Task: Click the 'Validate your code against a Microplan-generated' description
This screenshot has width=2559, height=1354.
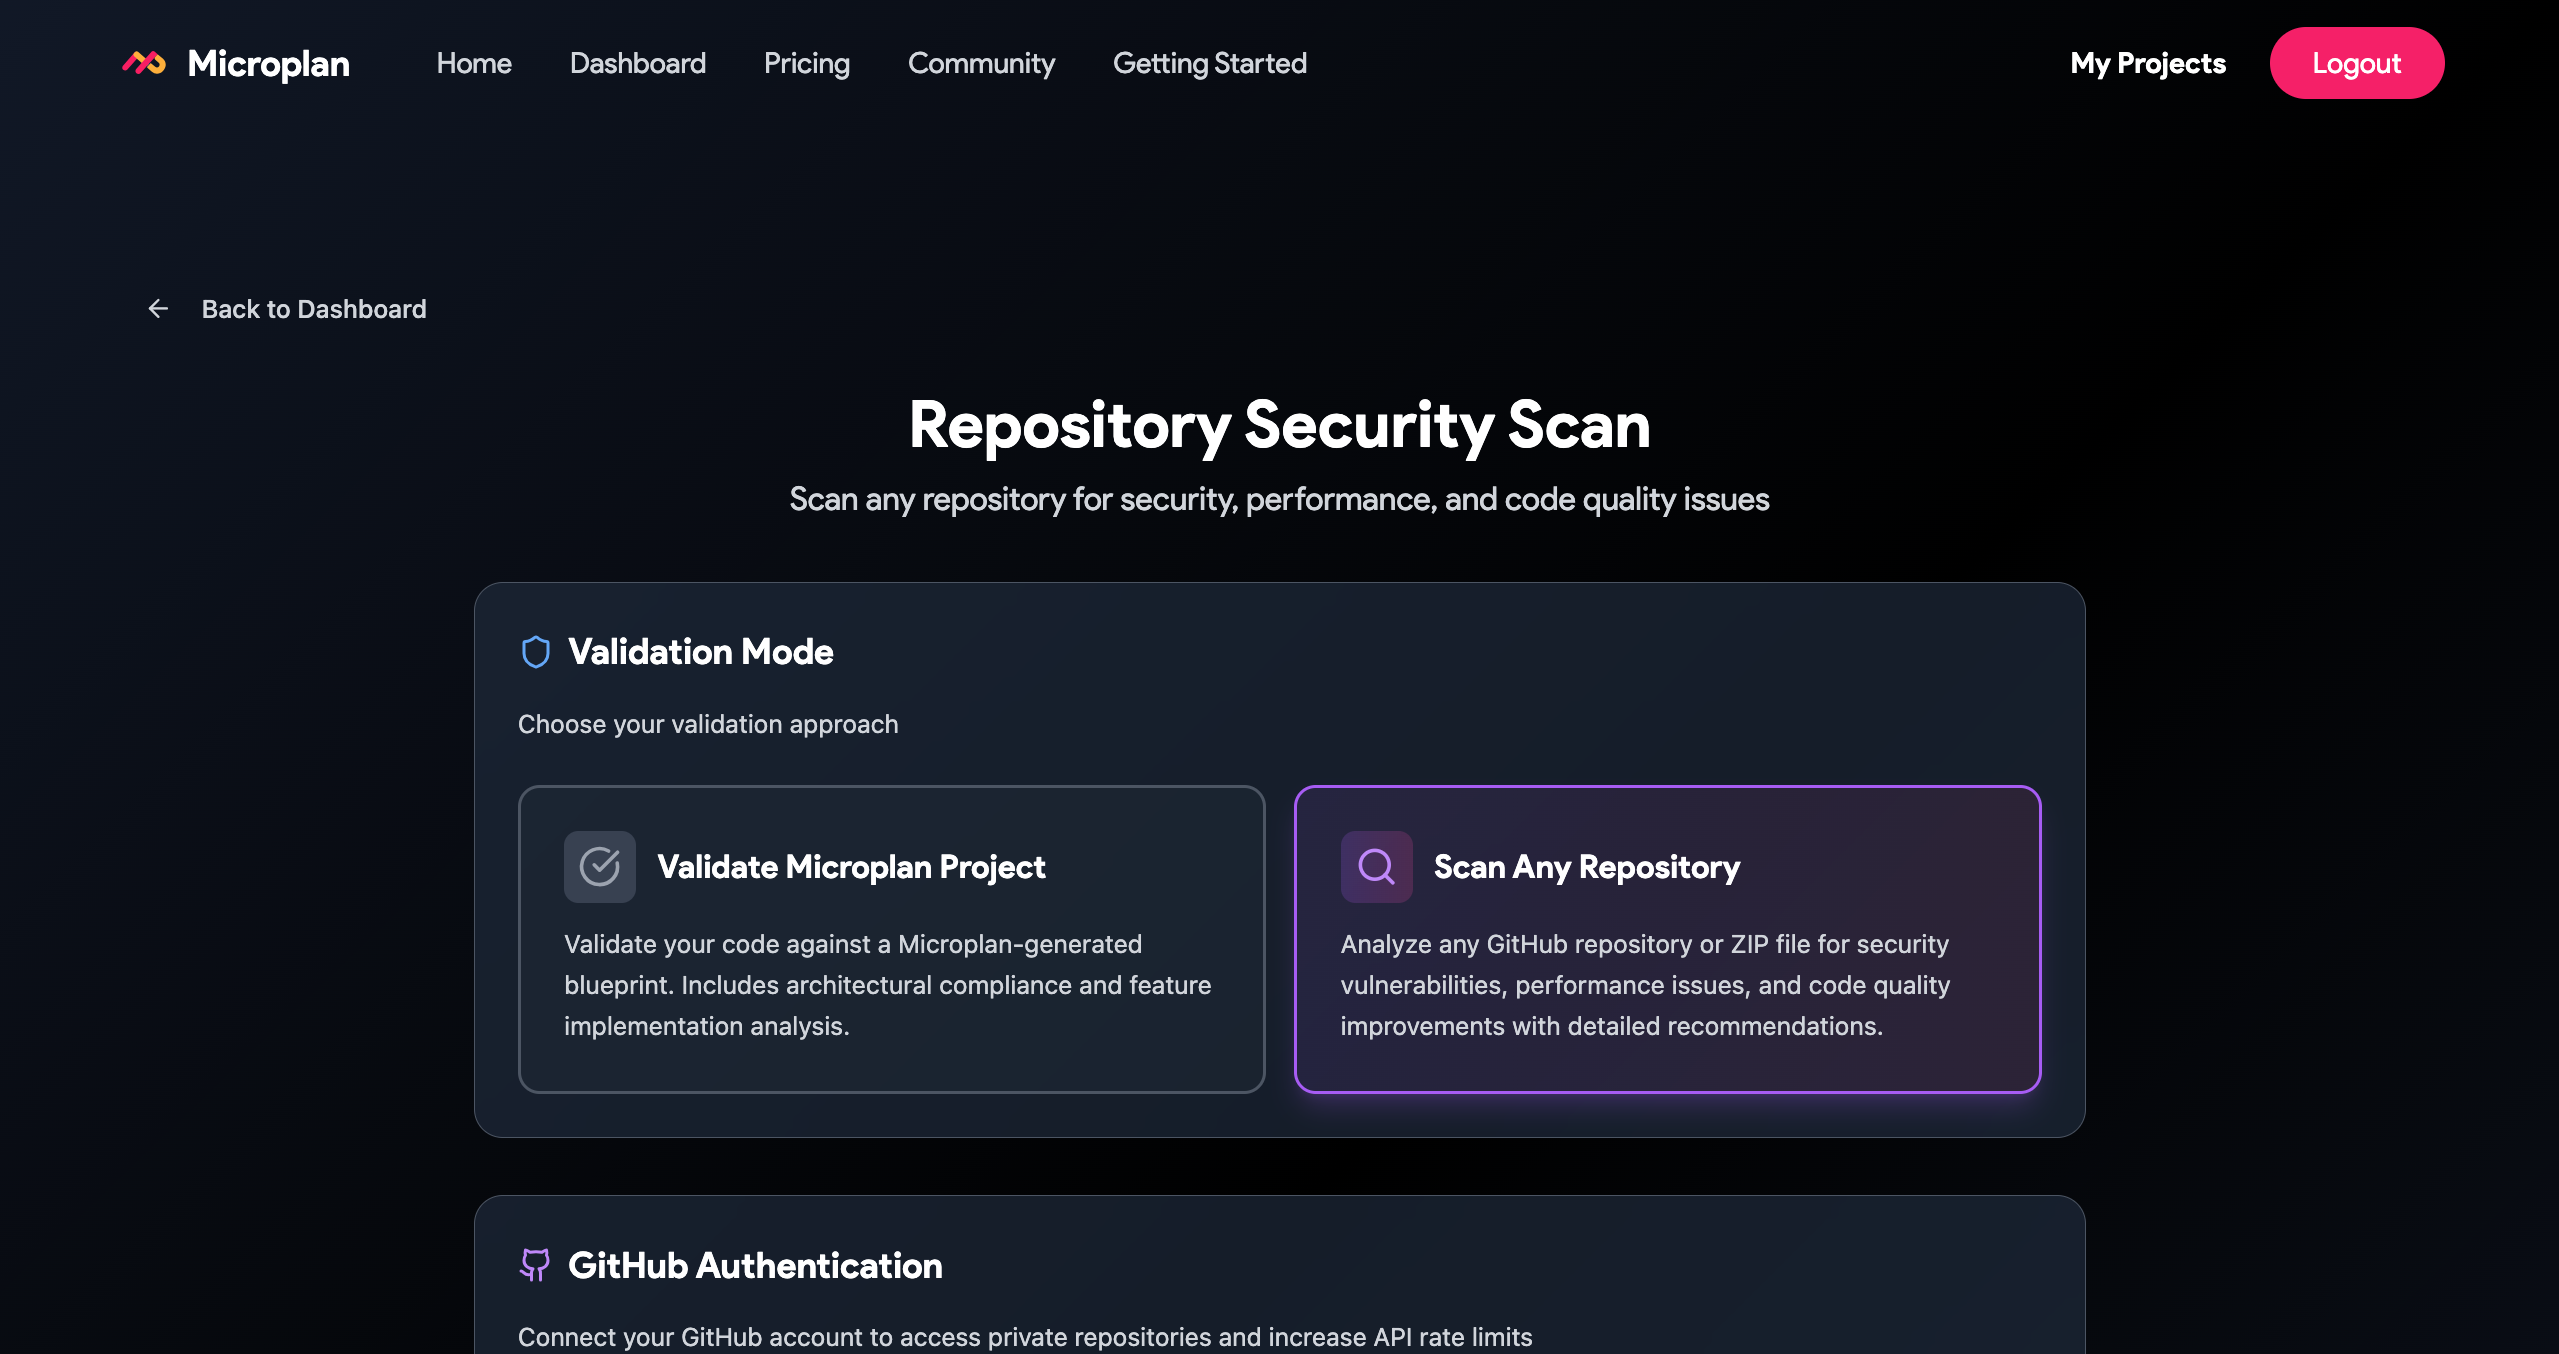Action: point(888,985)
